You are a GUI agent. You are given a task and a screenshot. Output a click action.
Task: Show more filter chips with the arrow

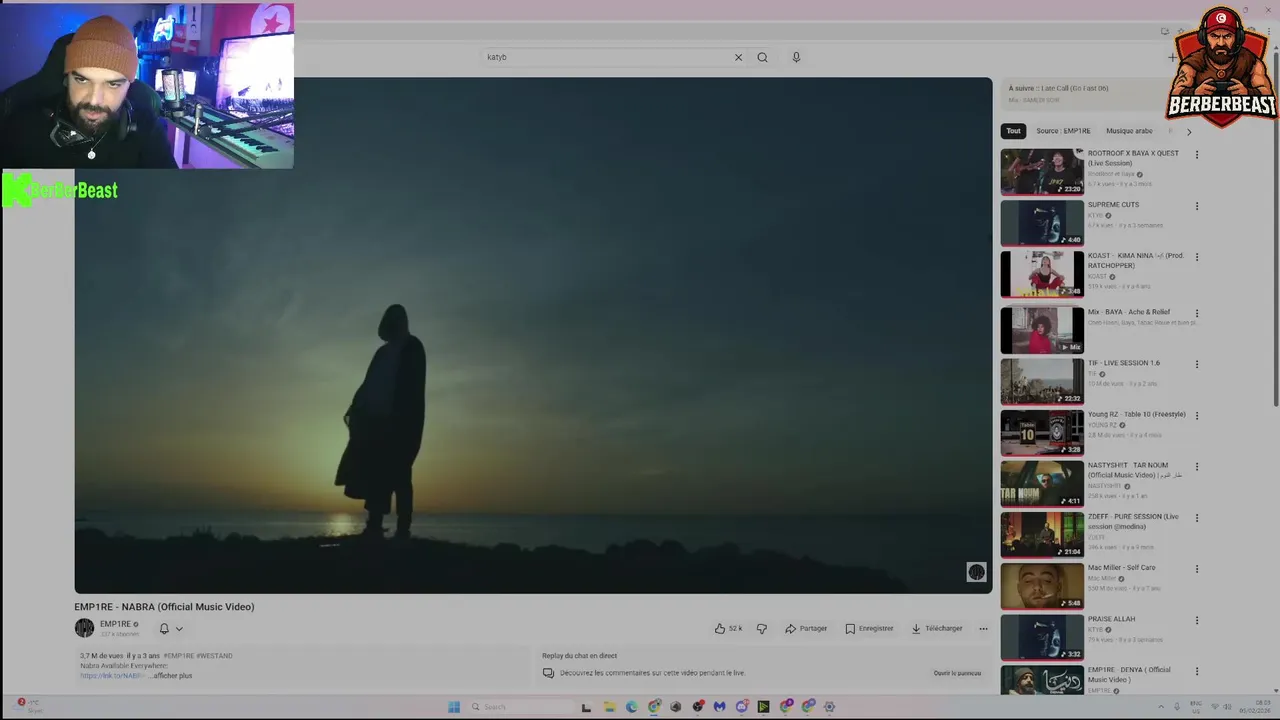pos(1189,131)
